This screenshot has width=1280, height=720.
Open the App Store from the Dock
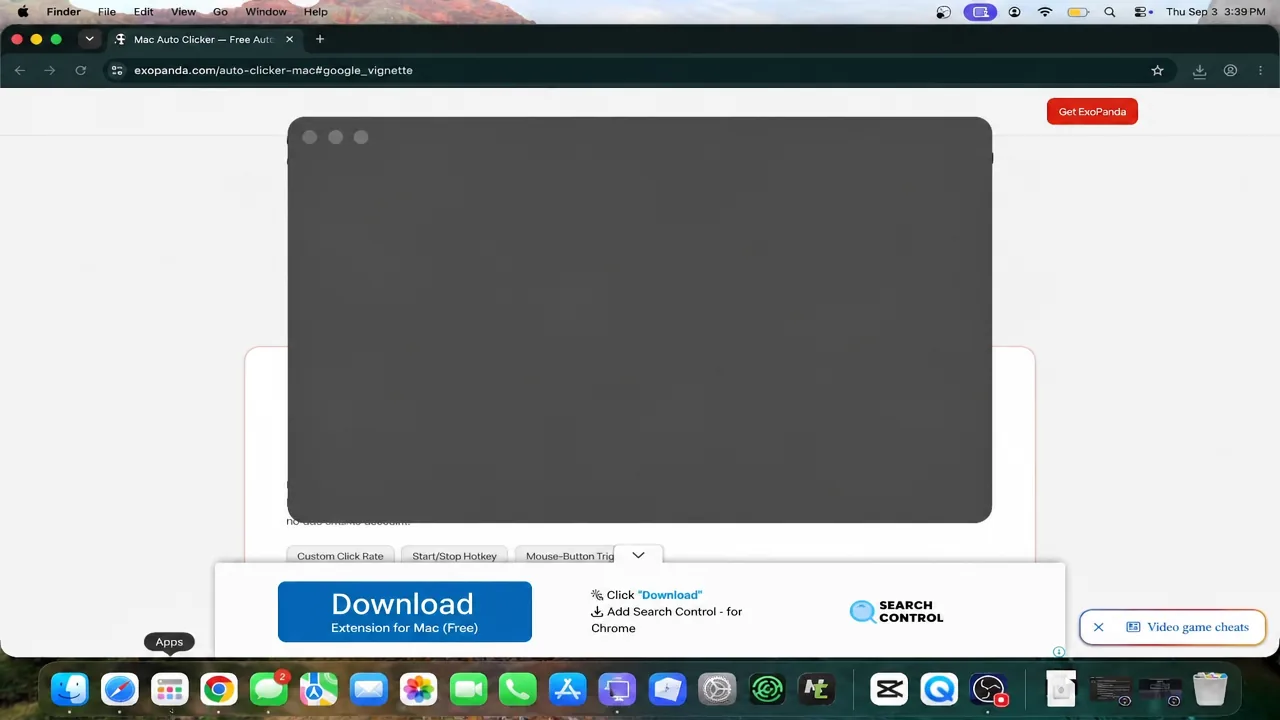coord(567,689)
